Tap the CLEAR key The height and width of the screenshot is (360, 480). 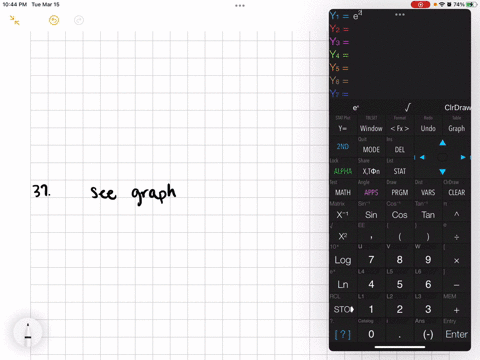[456, 193]
